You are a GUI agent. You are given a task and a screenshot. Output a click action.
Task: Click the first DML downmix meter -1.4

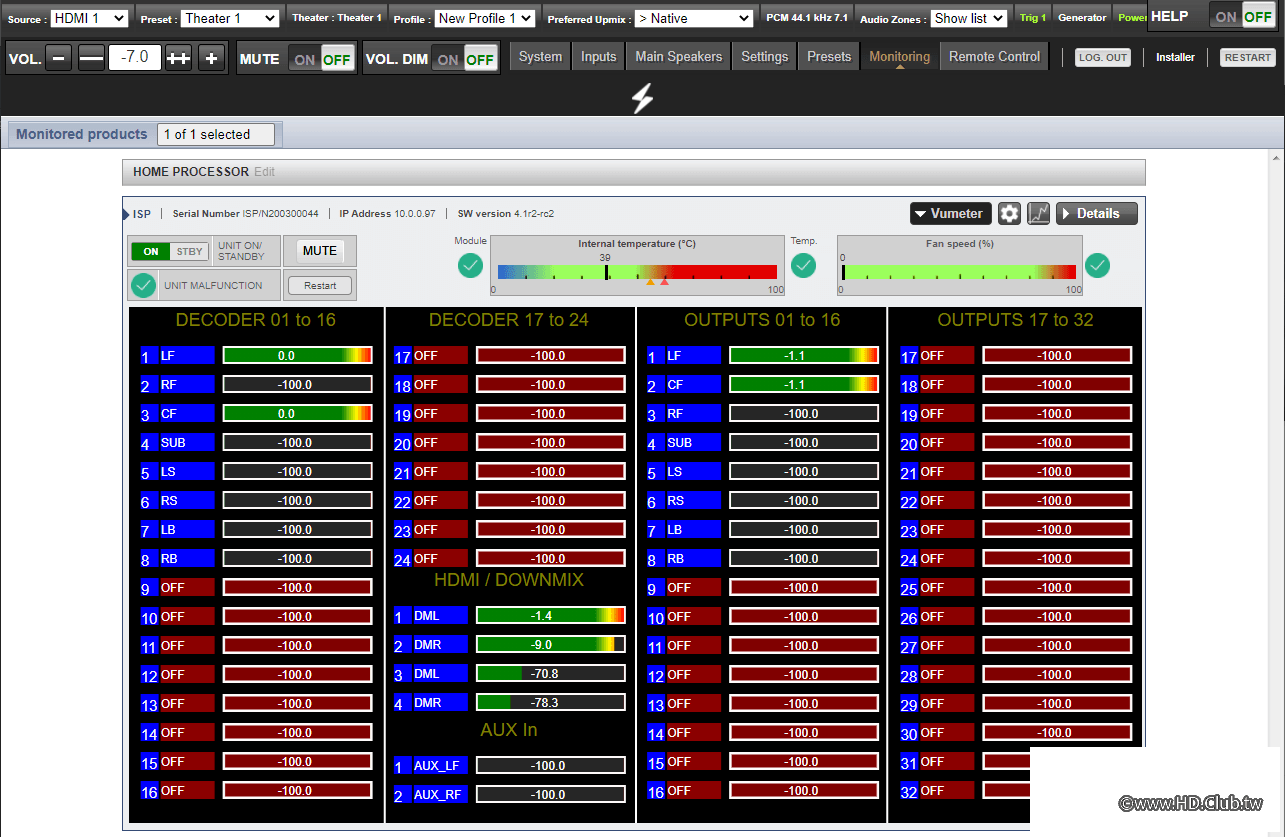[x=551, y=615]
